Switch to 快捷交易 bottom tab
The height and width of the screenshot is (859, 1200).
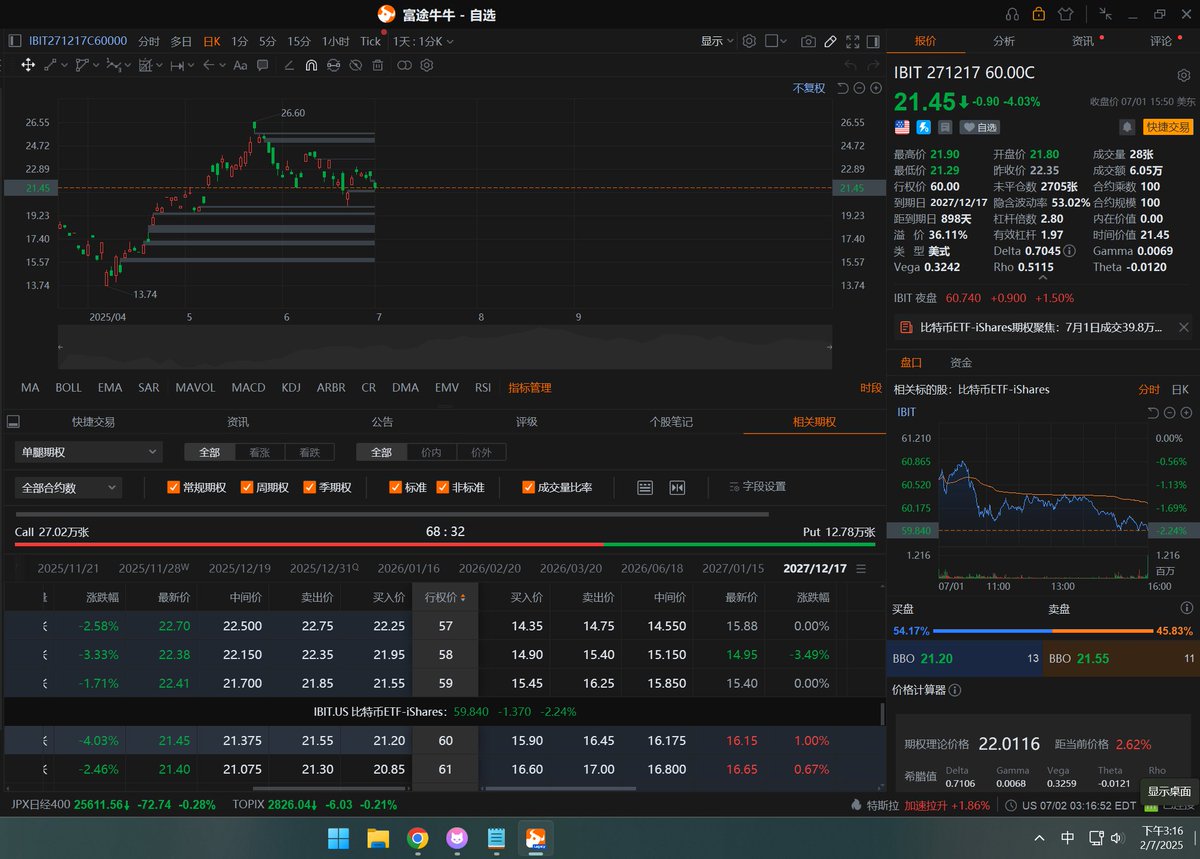point(94,421)
